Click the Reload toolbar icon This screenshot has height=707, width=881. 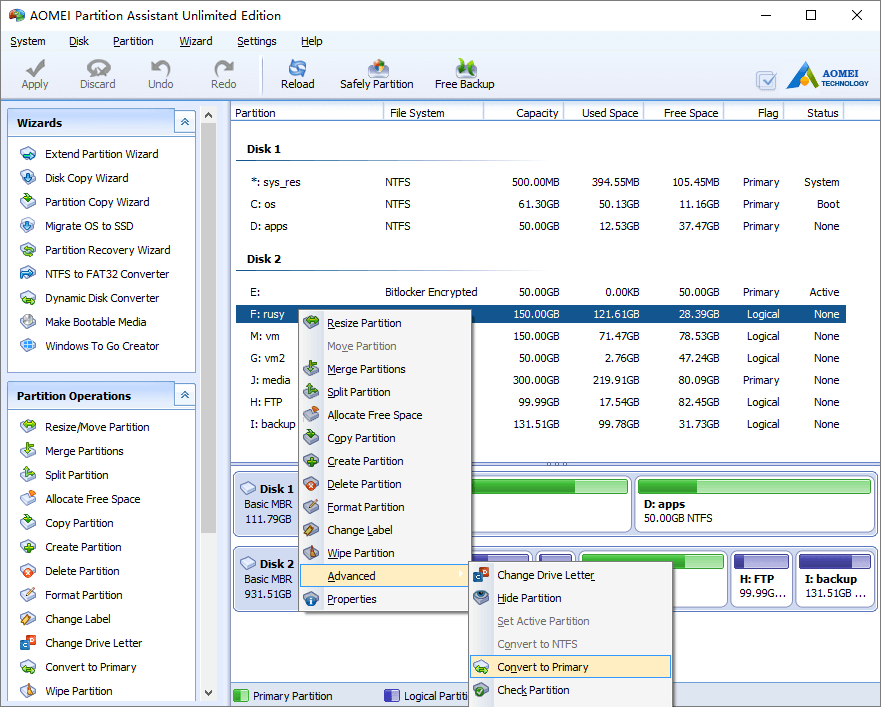click(x=297, y=74)
